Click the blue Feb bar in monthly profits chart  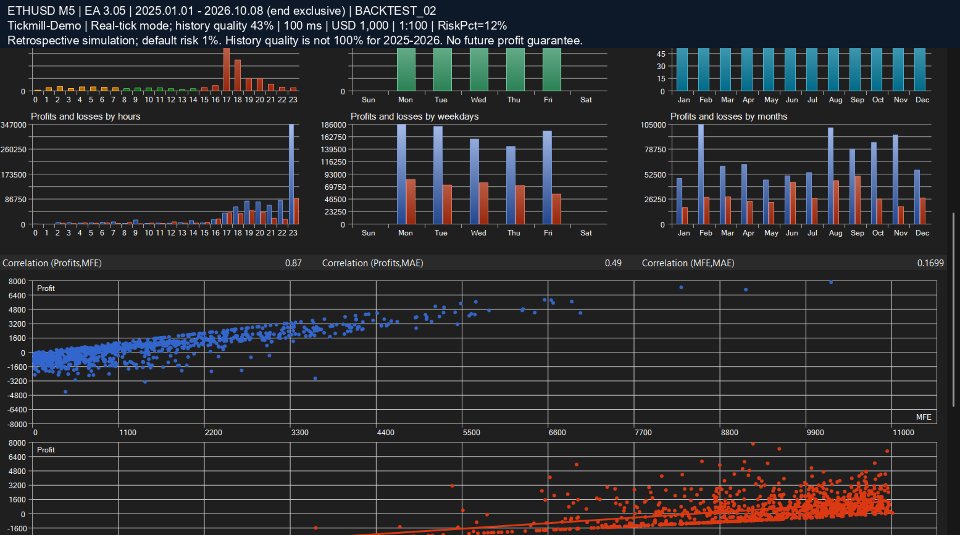point(701,174)
